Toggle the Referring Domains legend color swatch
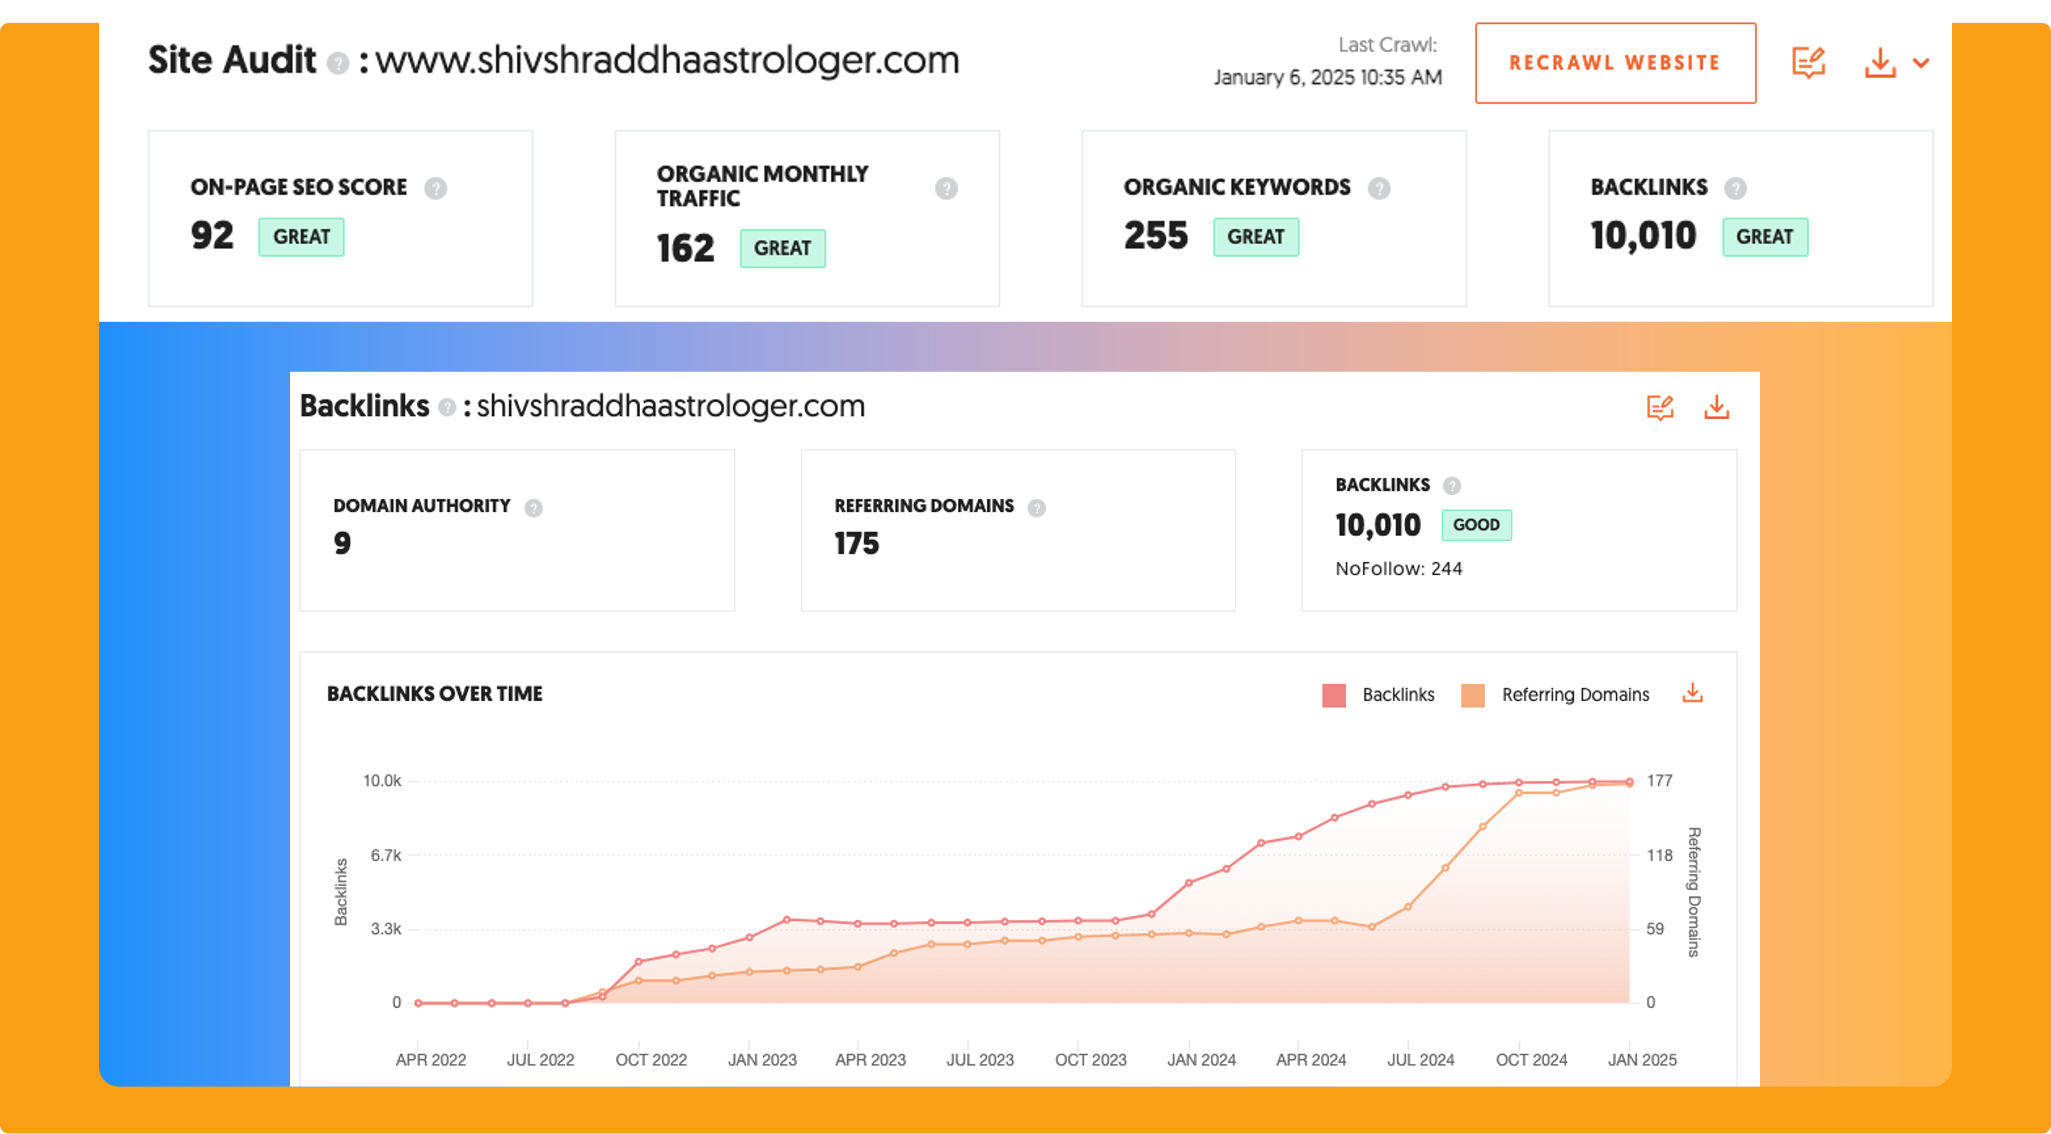 pyautogui.click(x=1472, y=695)
